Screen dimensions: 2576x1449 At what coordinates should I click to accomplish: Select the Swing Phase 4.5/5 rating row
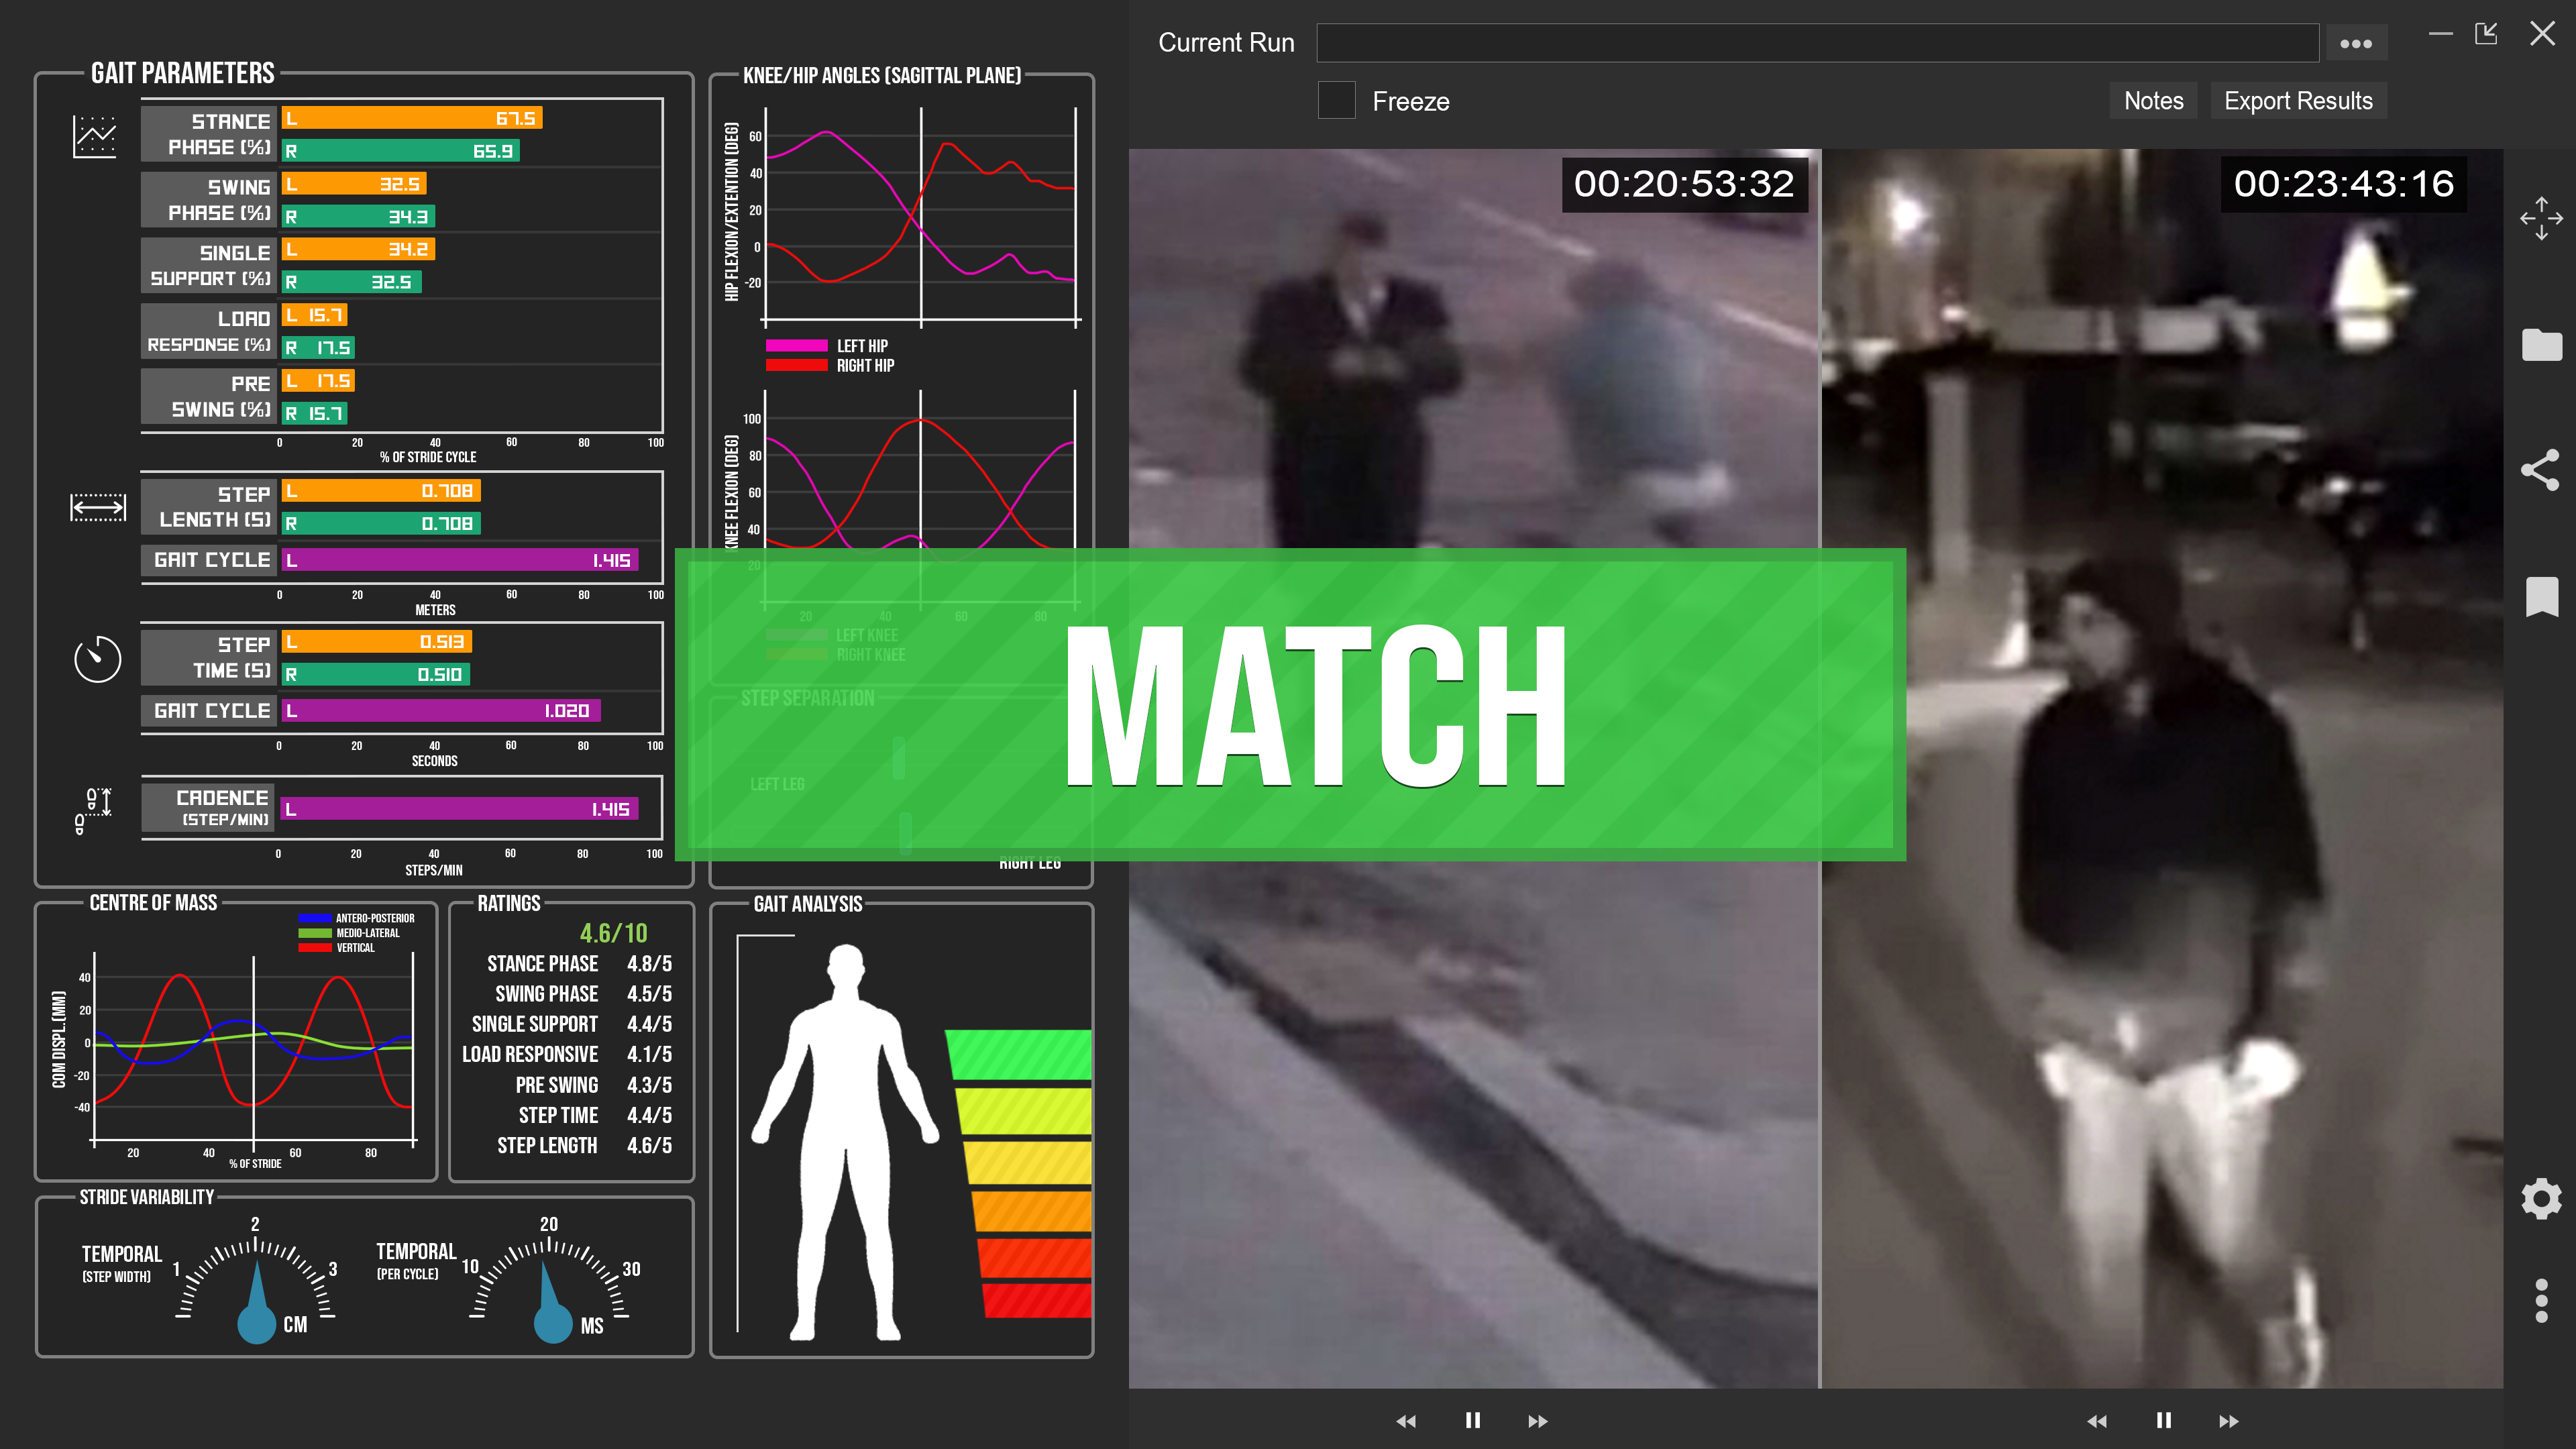click(583, 994)
